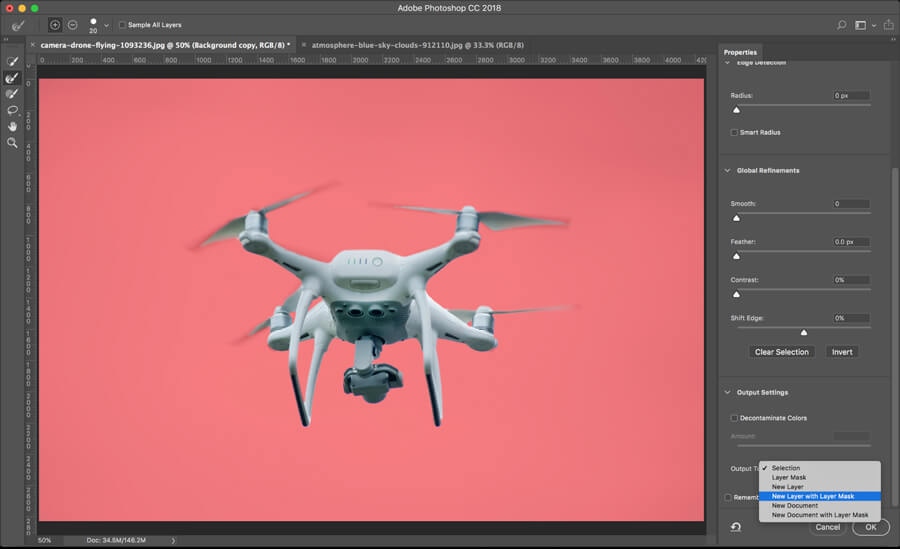This screenshot has height=549, width=900.
Task: Select the Refine Edge Brush tool
Action: click(x=13, y=78)
